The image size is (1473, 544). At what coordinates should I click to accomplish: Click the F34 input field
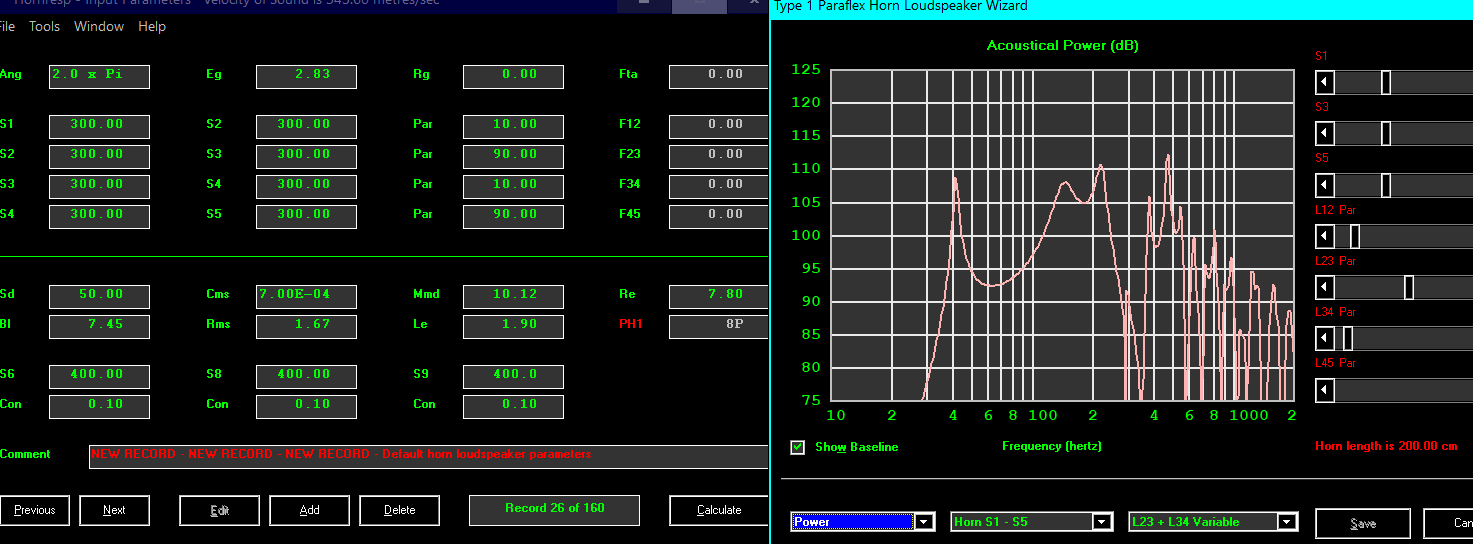point(719,187)
